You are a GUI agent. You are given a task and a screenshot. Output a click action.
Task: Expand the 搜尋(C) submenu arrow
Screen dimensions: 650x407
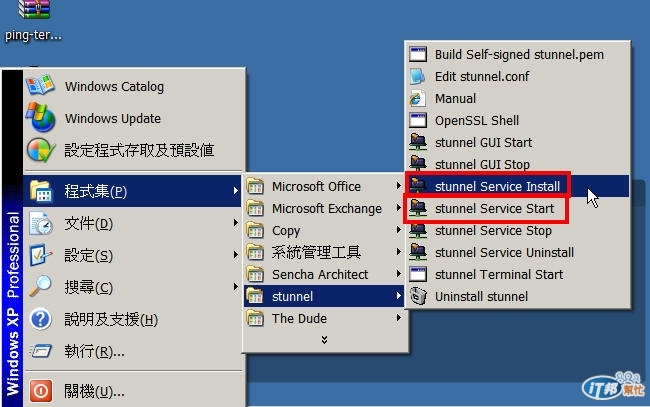pyautogui.click(x=235, y=287)
